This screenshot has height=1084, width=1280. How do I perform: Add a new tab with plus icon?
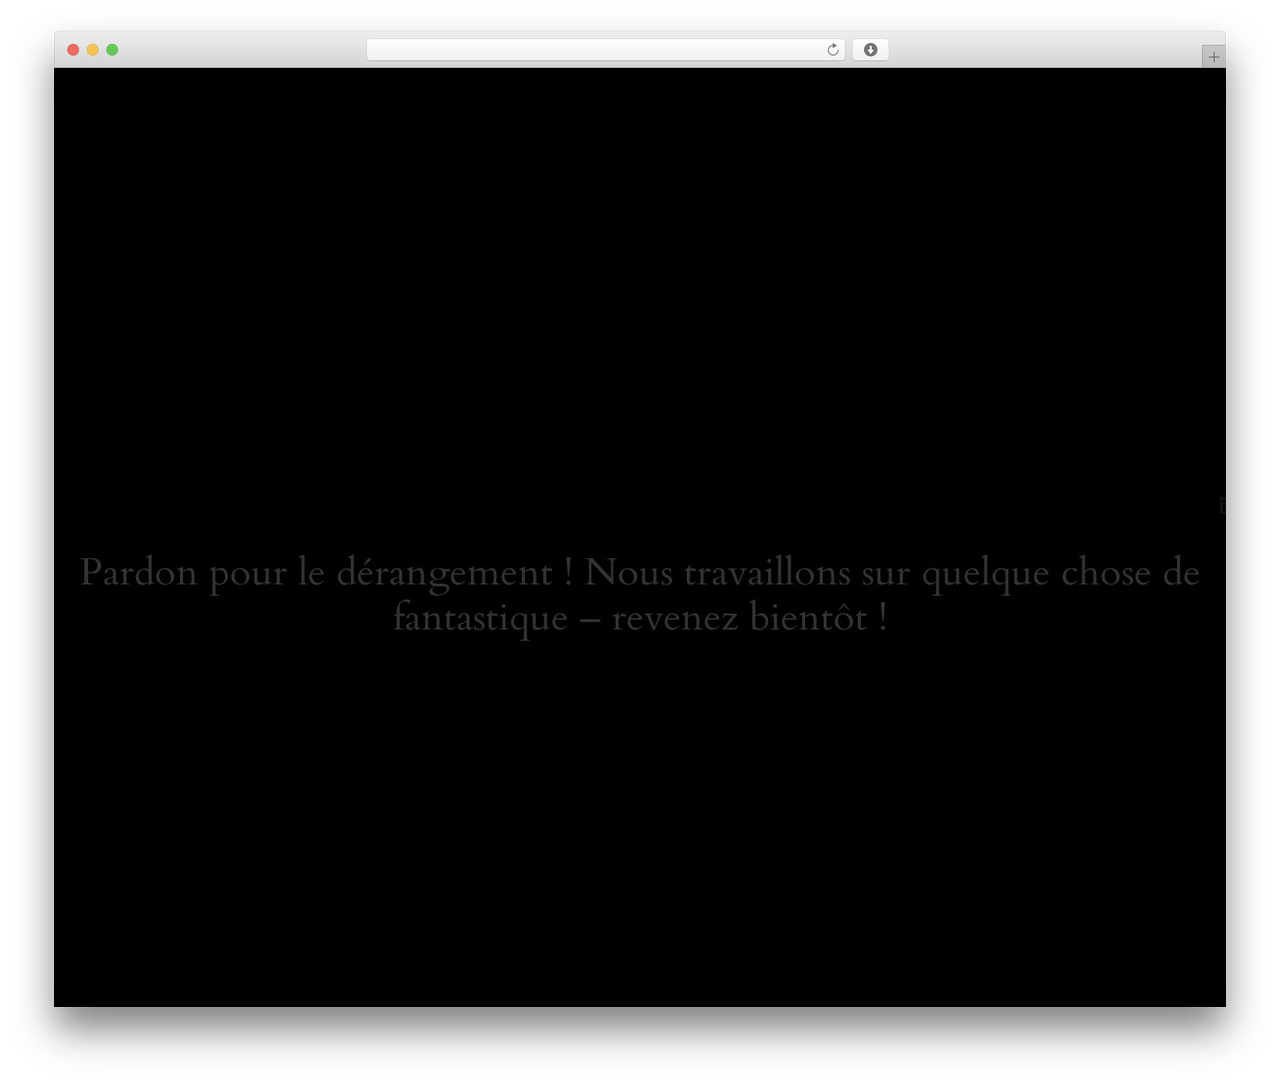click(1213, 57)
